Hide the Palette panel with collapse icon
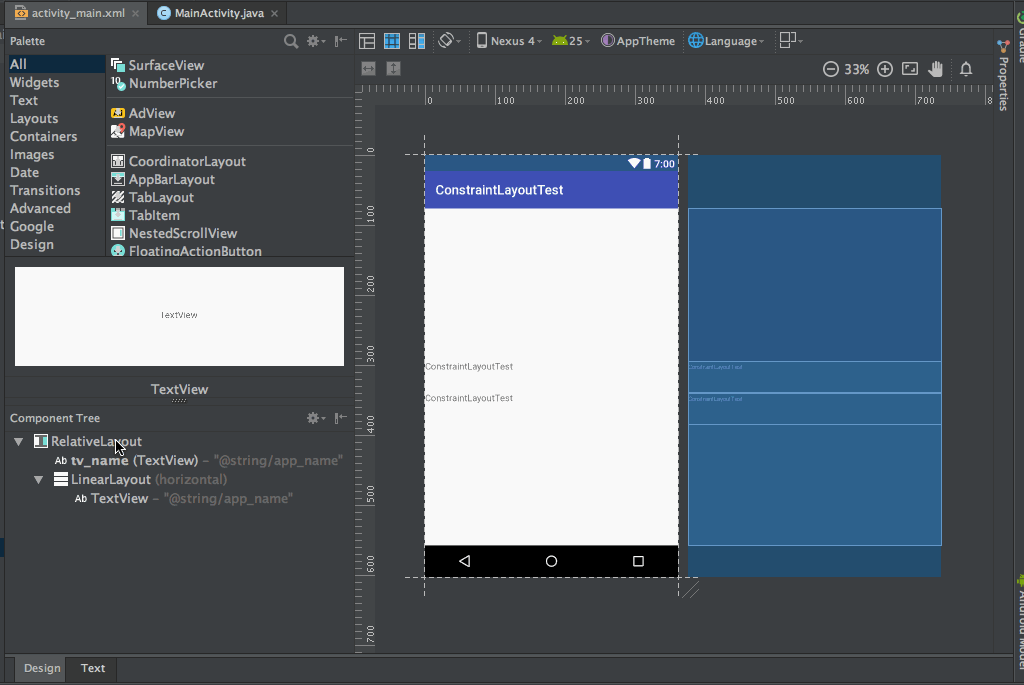Image resolution: width=1024 pixels, height=685 pixels. pos(341,41)
